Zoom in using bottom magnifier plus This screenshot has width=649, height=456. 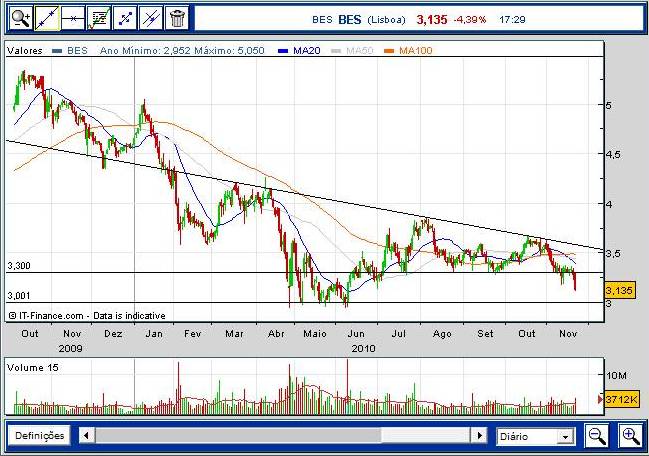[630, 436]
